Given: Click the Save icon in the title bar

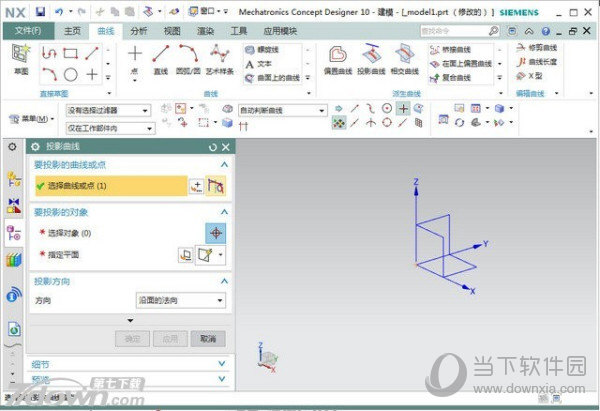Looking at the screenshot, I should coord(40,12).
